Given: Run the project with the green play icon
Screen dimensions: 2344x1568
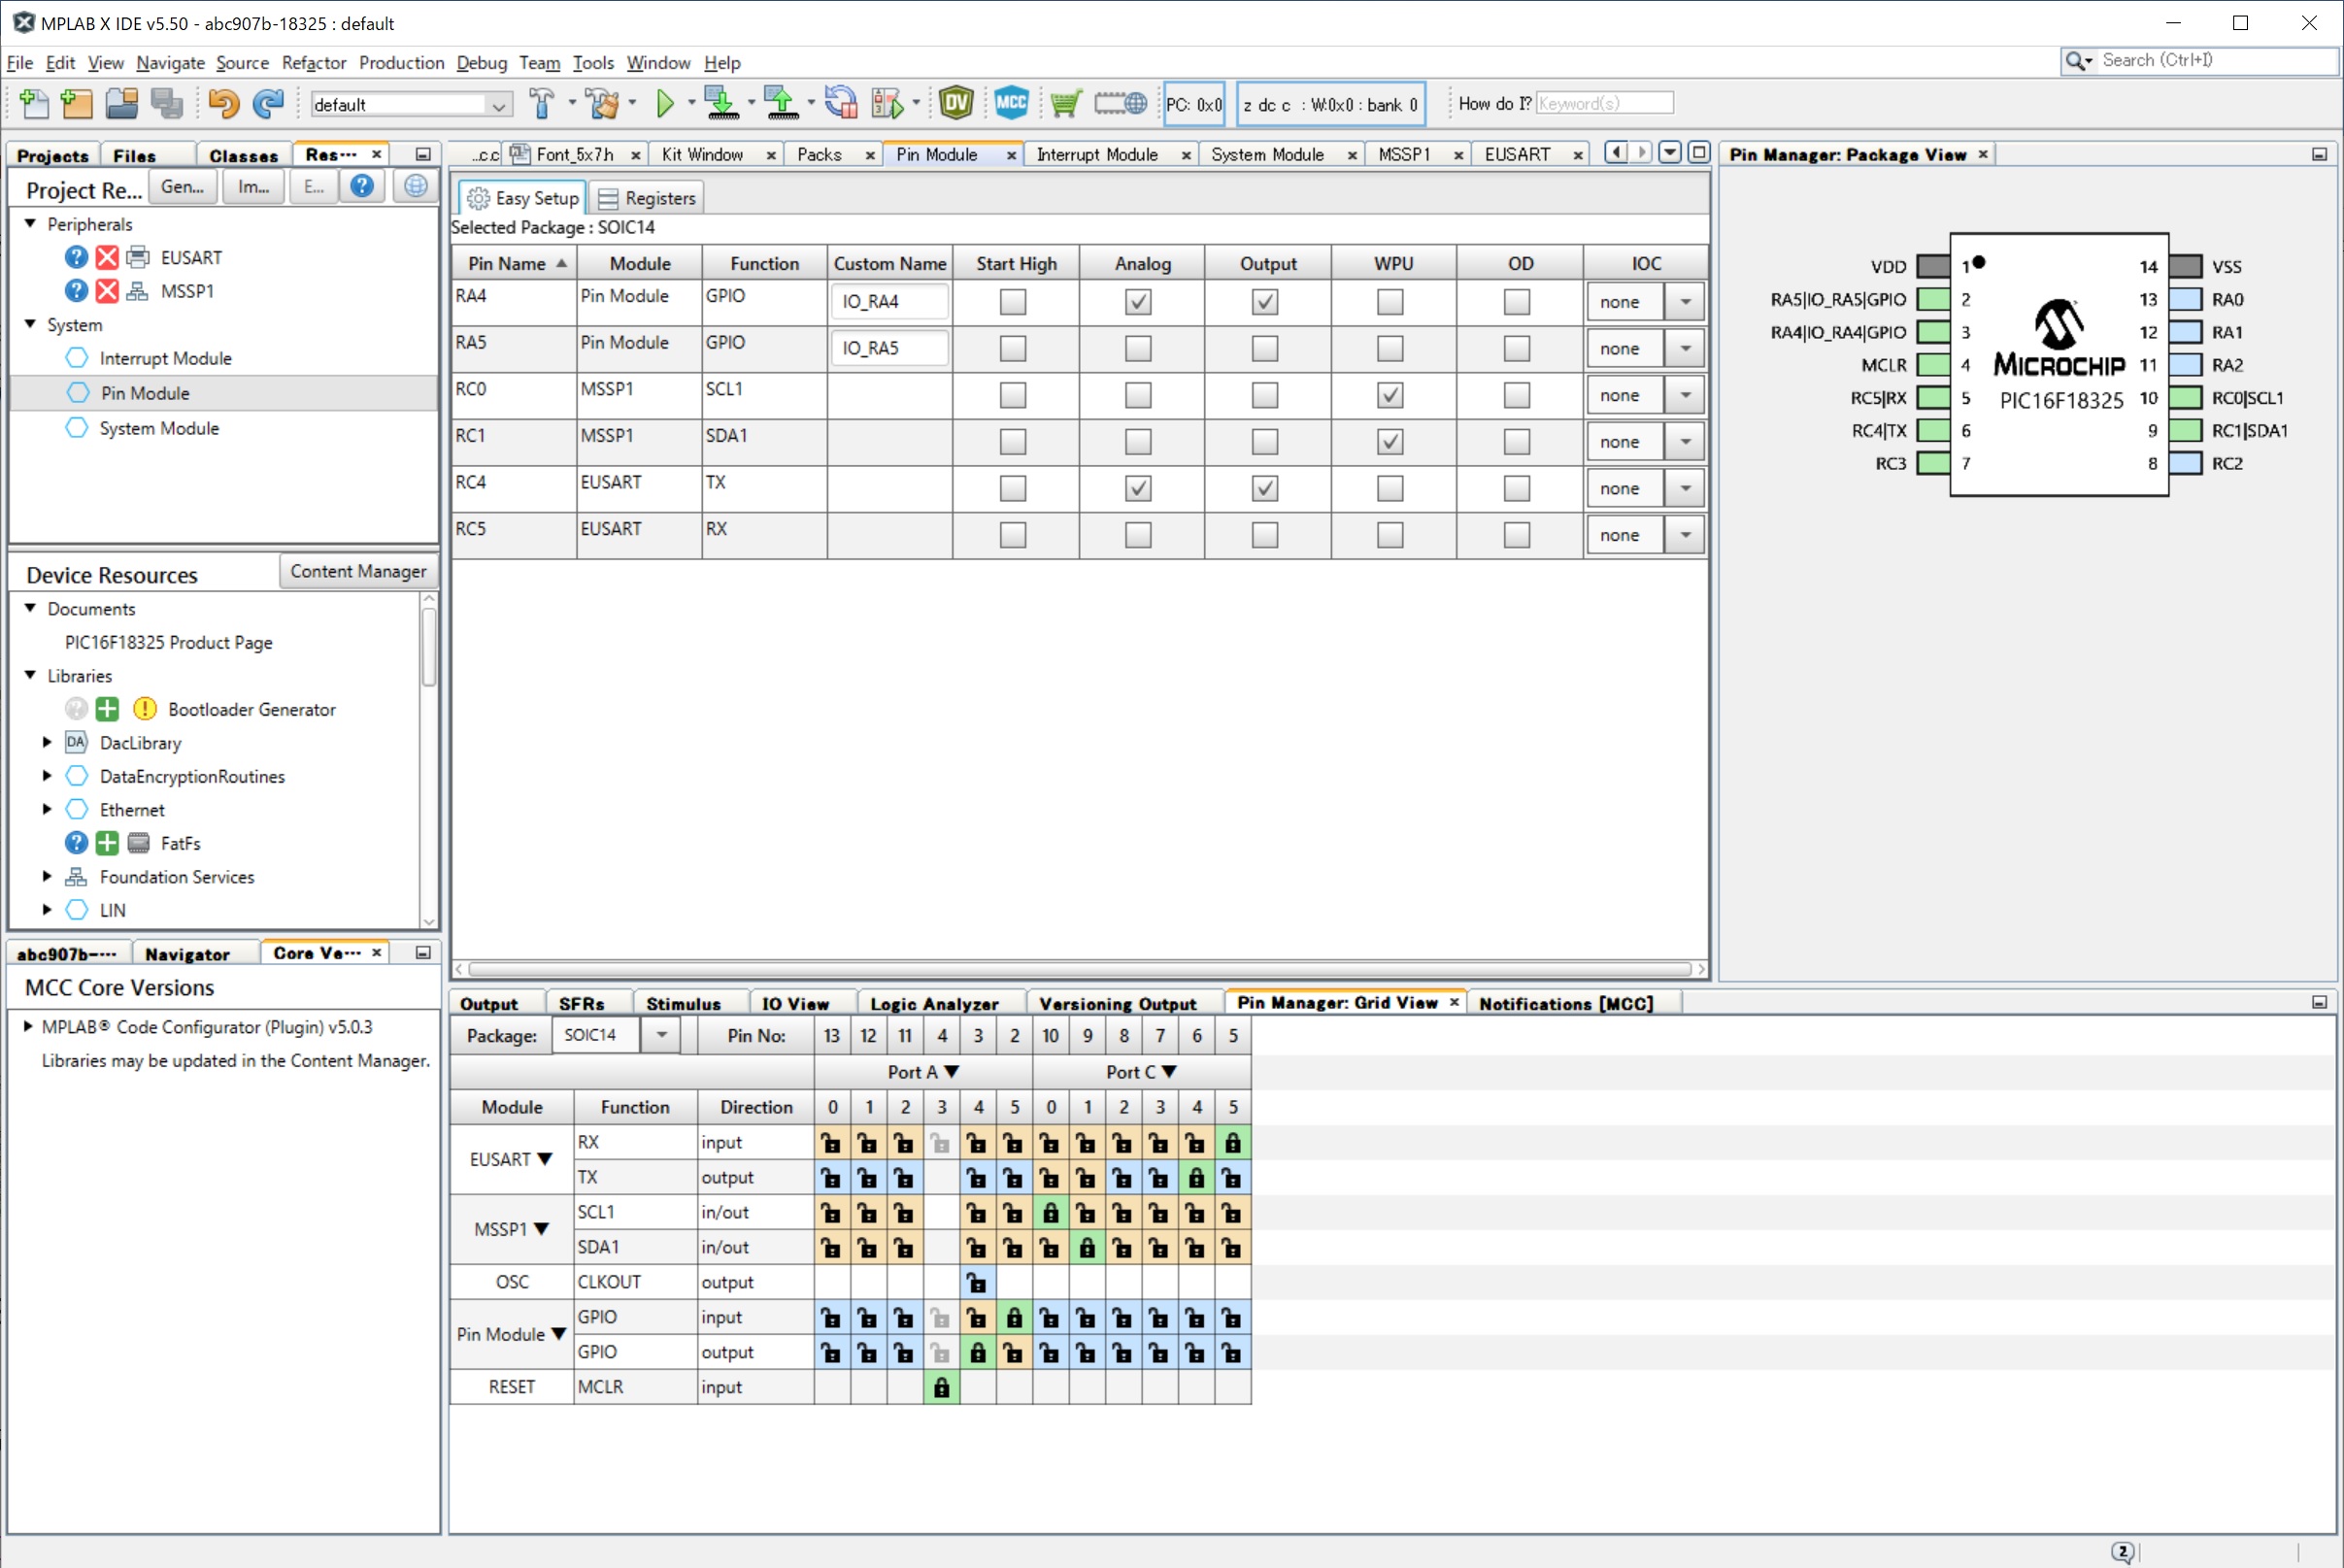Looking at the screenshot, I should (x=665, y=103).
